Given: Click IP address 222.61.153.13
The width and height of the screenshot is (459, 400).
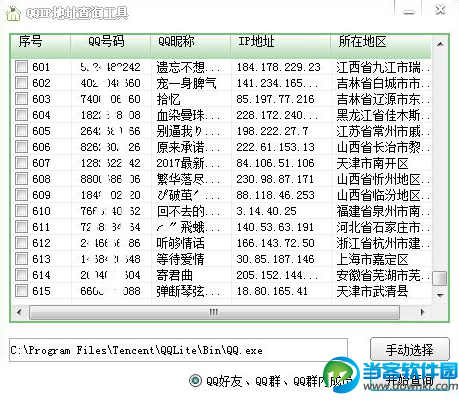Looking at the screenshot, I should [x=275, y=147].
